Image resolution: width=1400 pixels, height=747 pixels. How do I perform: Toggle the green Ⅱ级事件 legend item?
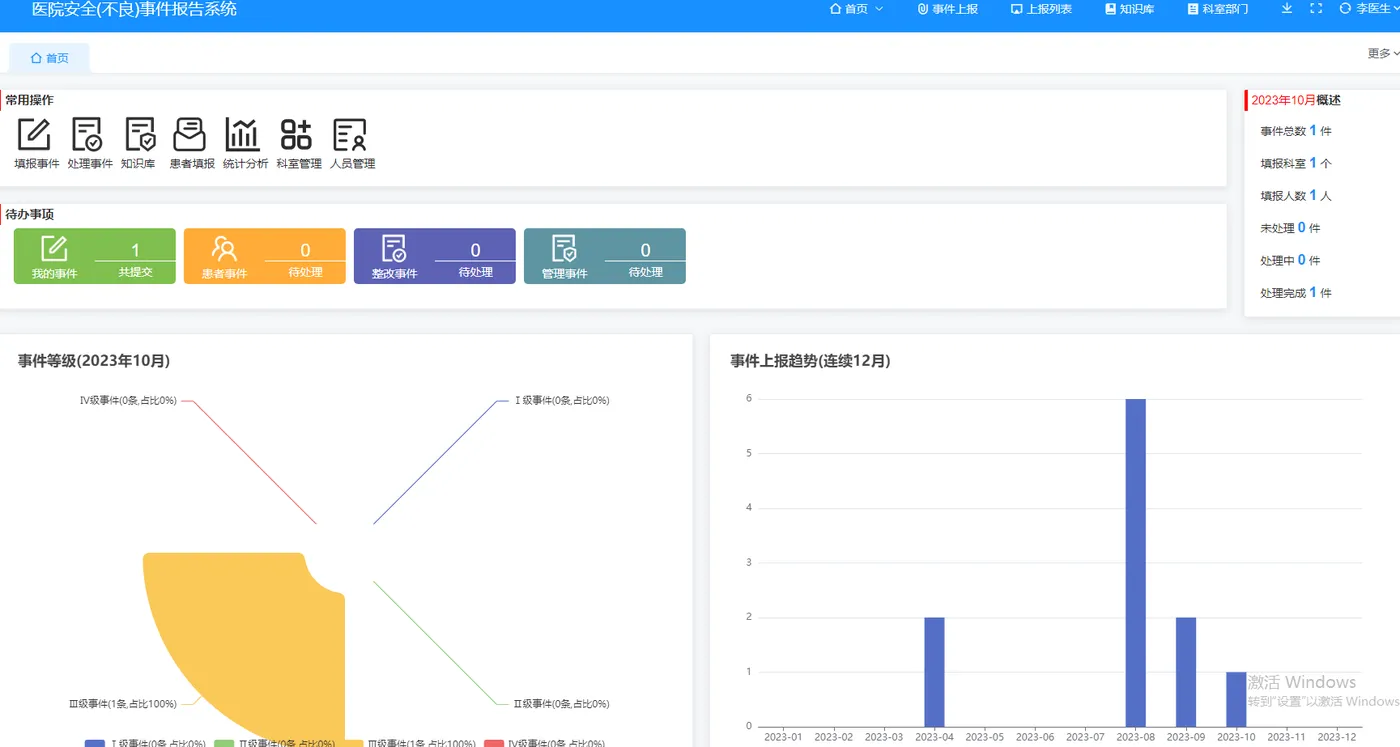pyautogui.click(x=274, y=743)
